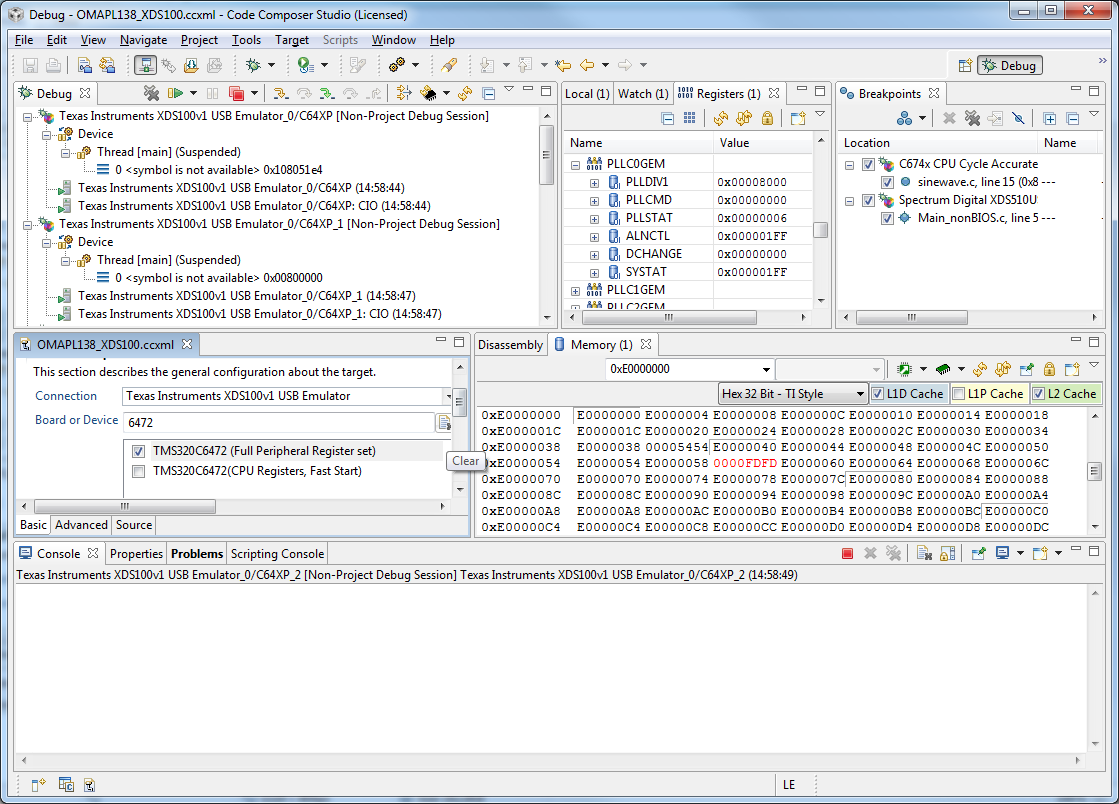Collapse the PLLC0GEM register group

point(575,165)
